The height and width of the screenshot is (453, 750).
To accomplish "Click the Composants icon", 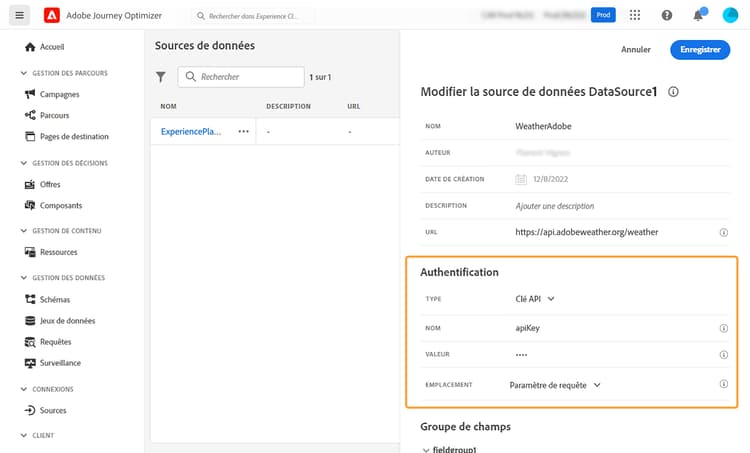I will coord(30,205).
